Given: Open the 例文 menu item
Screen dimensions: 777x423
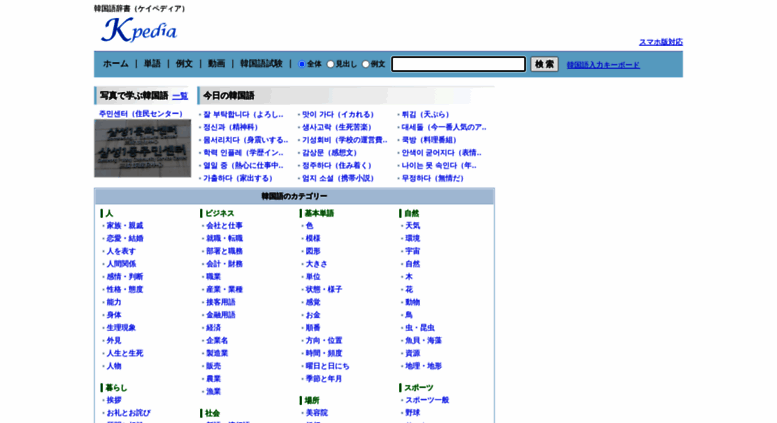Looking at the screenshot, I should click(x=184, y=64).
